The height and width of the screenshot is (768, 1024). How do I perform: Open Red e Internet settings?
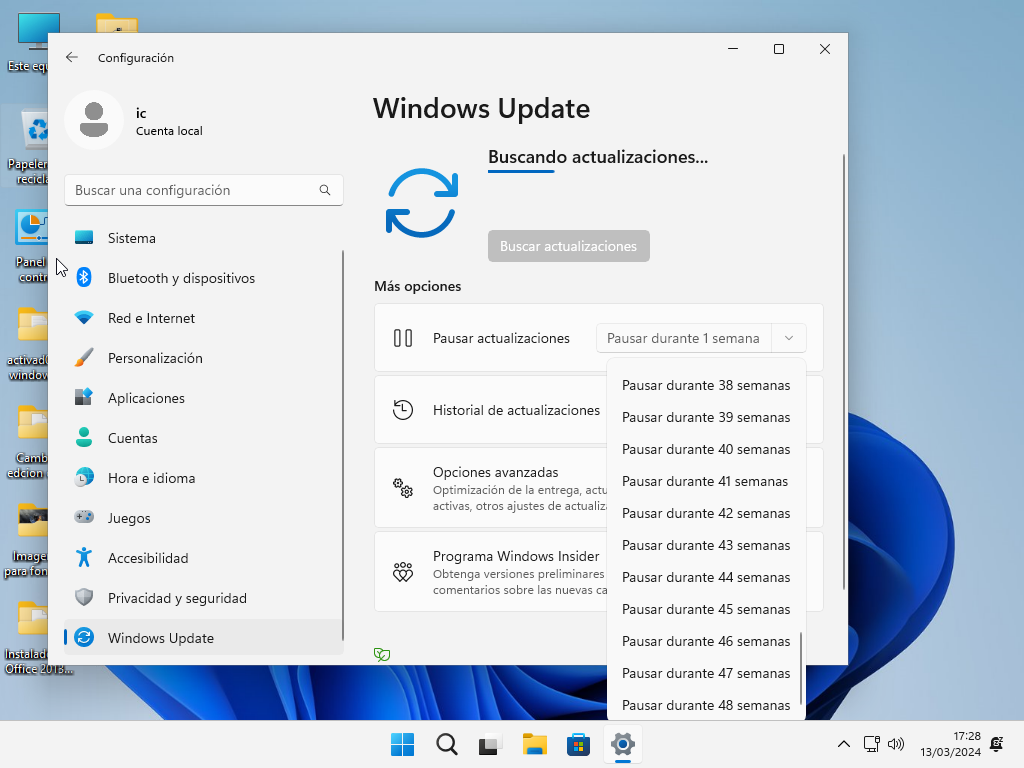coord(202,318)
